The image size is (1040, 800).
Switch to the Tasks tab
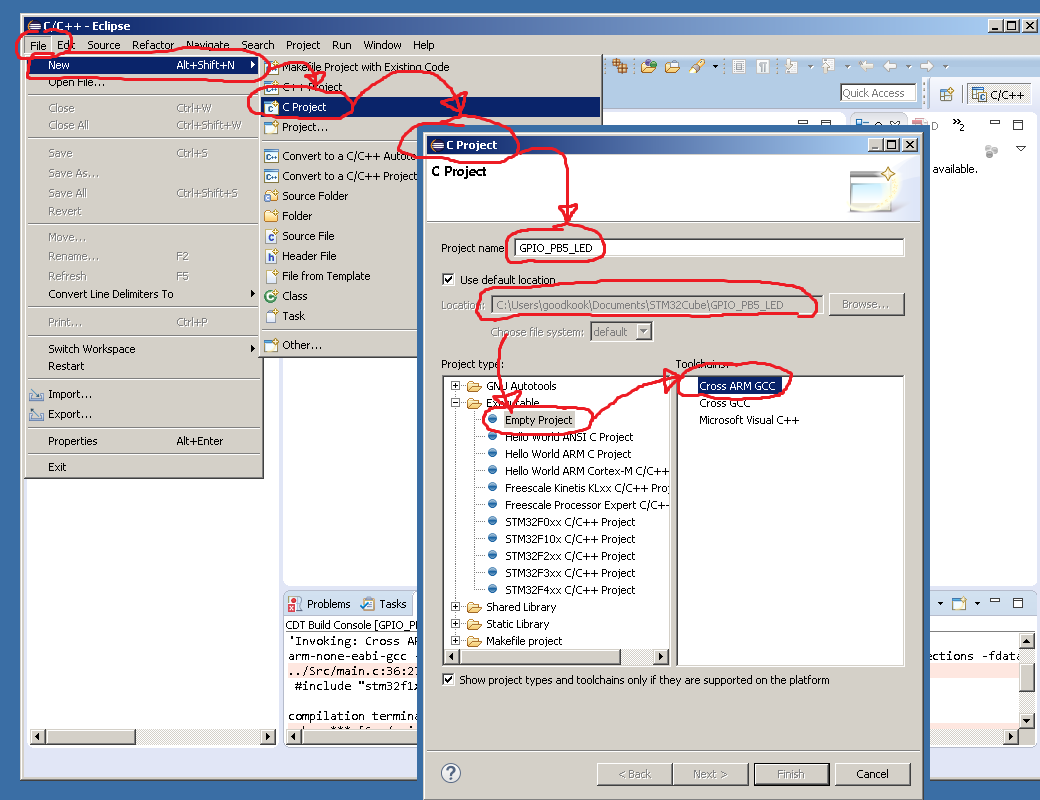coord(384,604)
